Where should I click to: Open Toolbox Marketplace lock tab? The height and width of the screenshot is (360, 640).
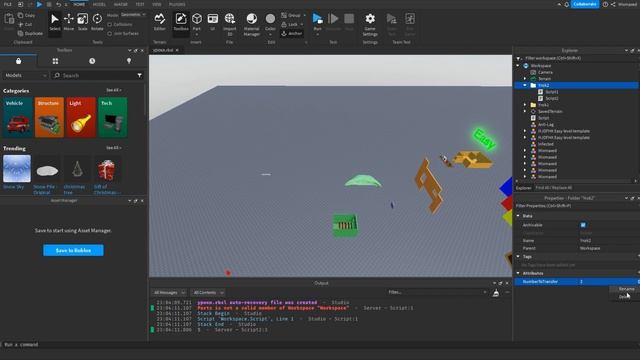pyautogui.click(x=18, y=61)
